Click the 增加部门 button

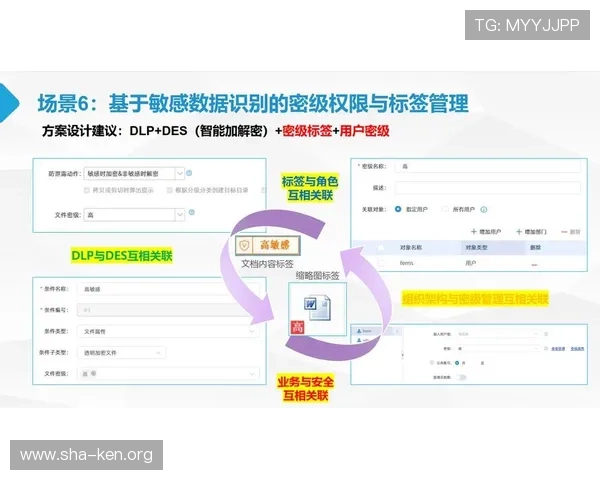click(531, 232)
